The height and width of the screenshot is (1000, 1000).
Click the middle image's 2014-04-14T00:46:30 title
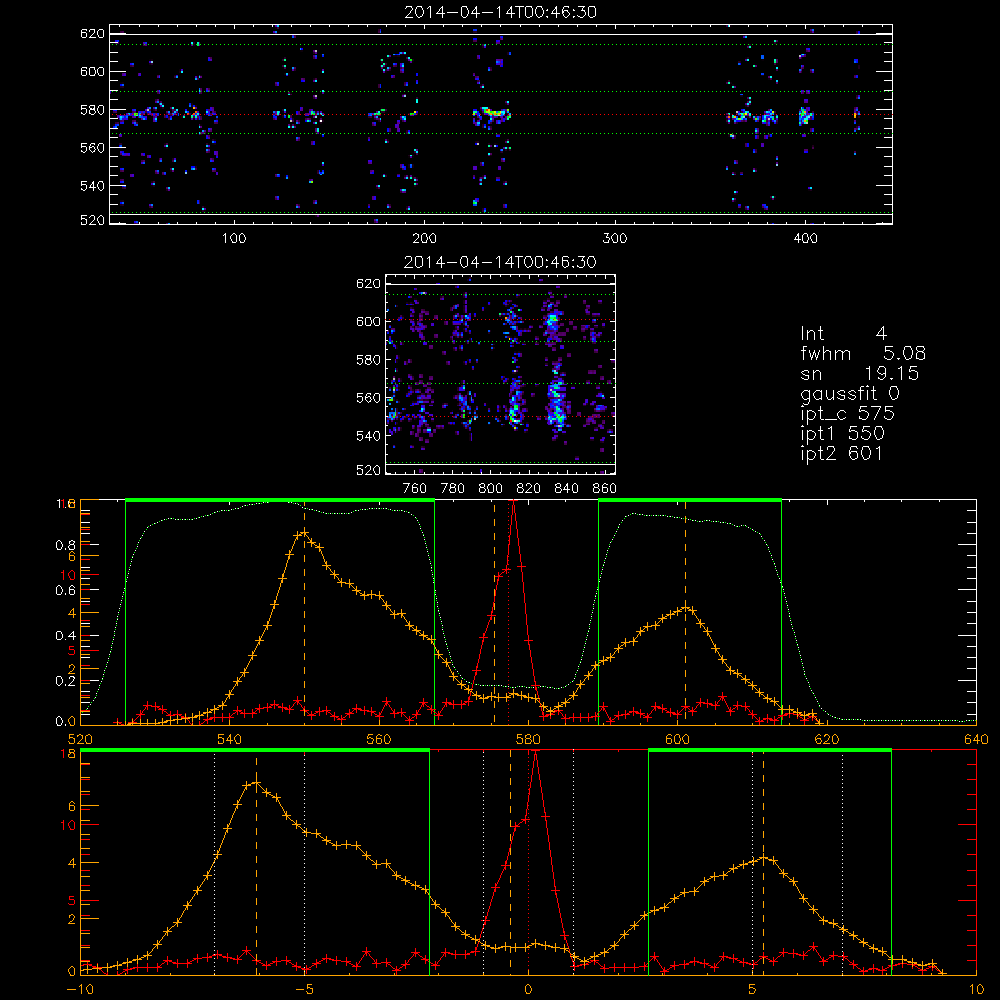tap(500, 261)
